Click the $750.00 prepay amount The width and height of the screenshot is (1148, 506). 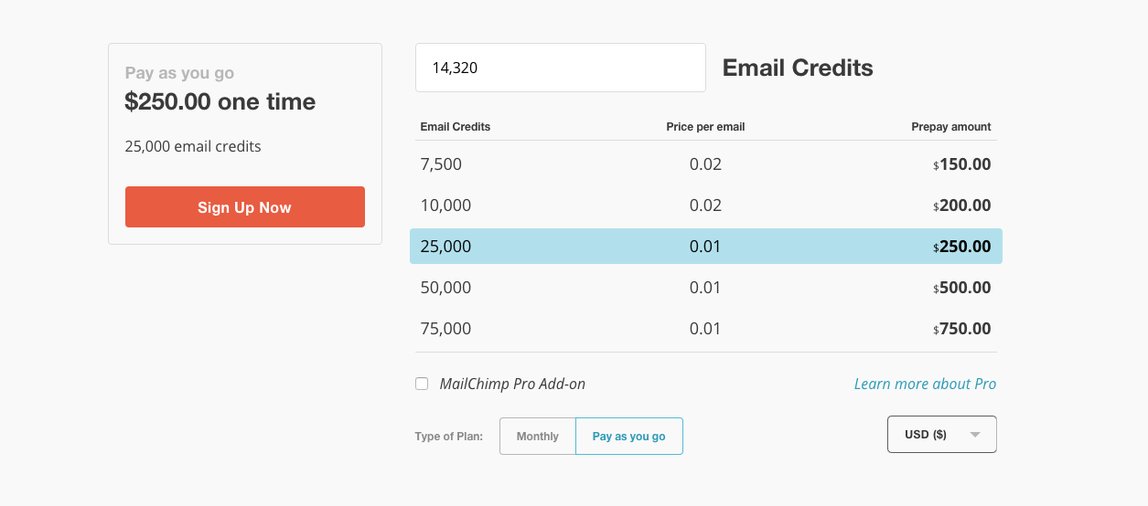coord(962,328)
